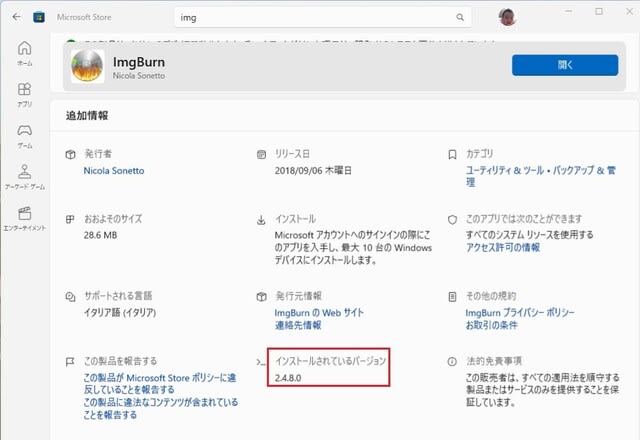Viewport: 640px width, 440px height.
Task: Click the 追加情報 section heading
Action: 87,116
